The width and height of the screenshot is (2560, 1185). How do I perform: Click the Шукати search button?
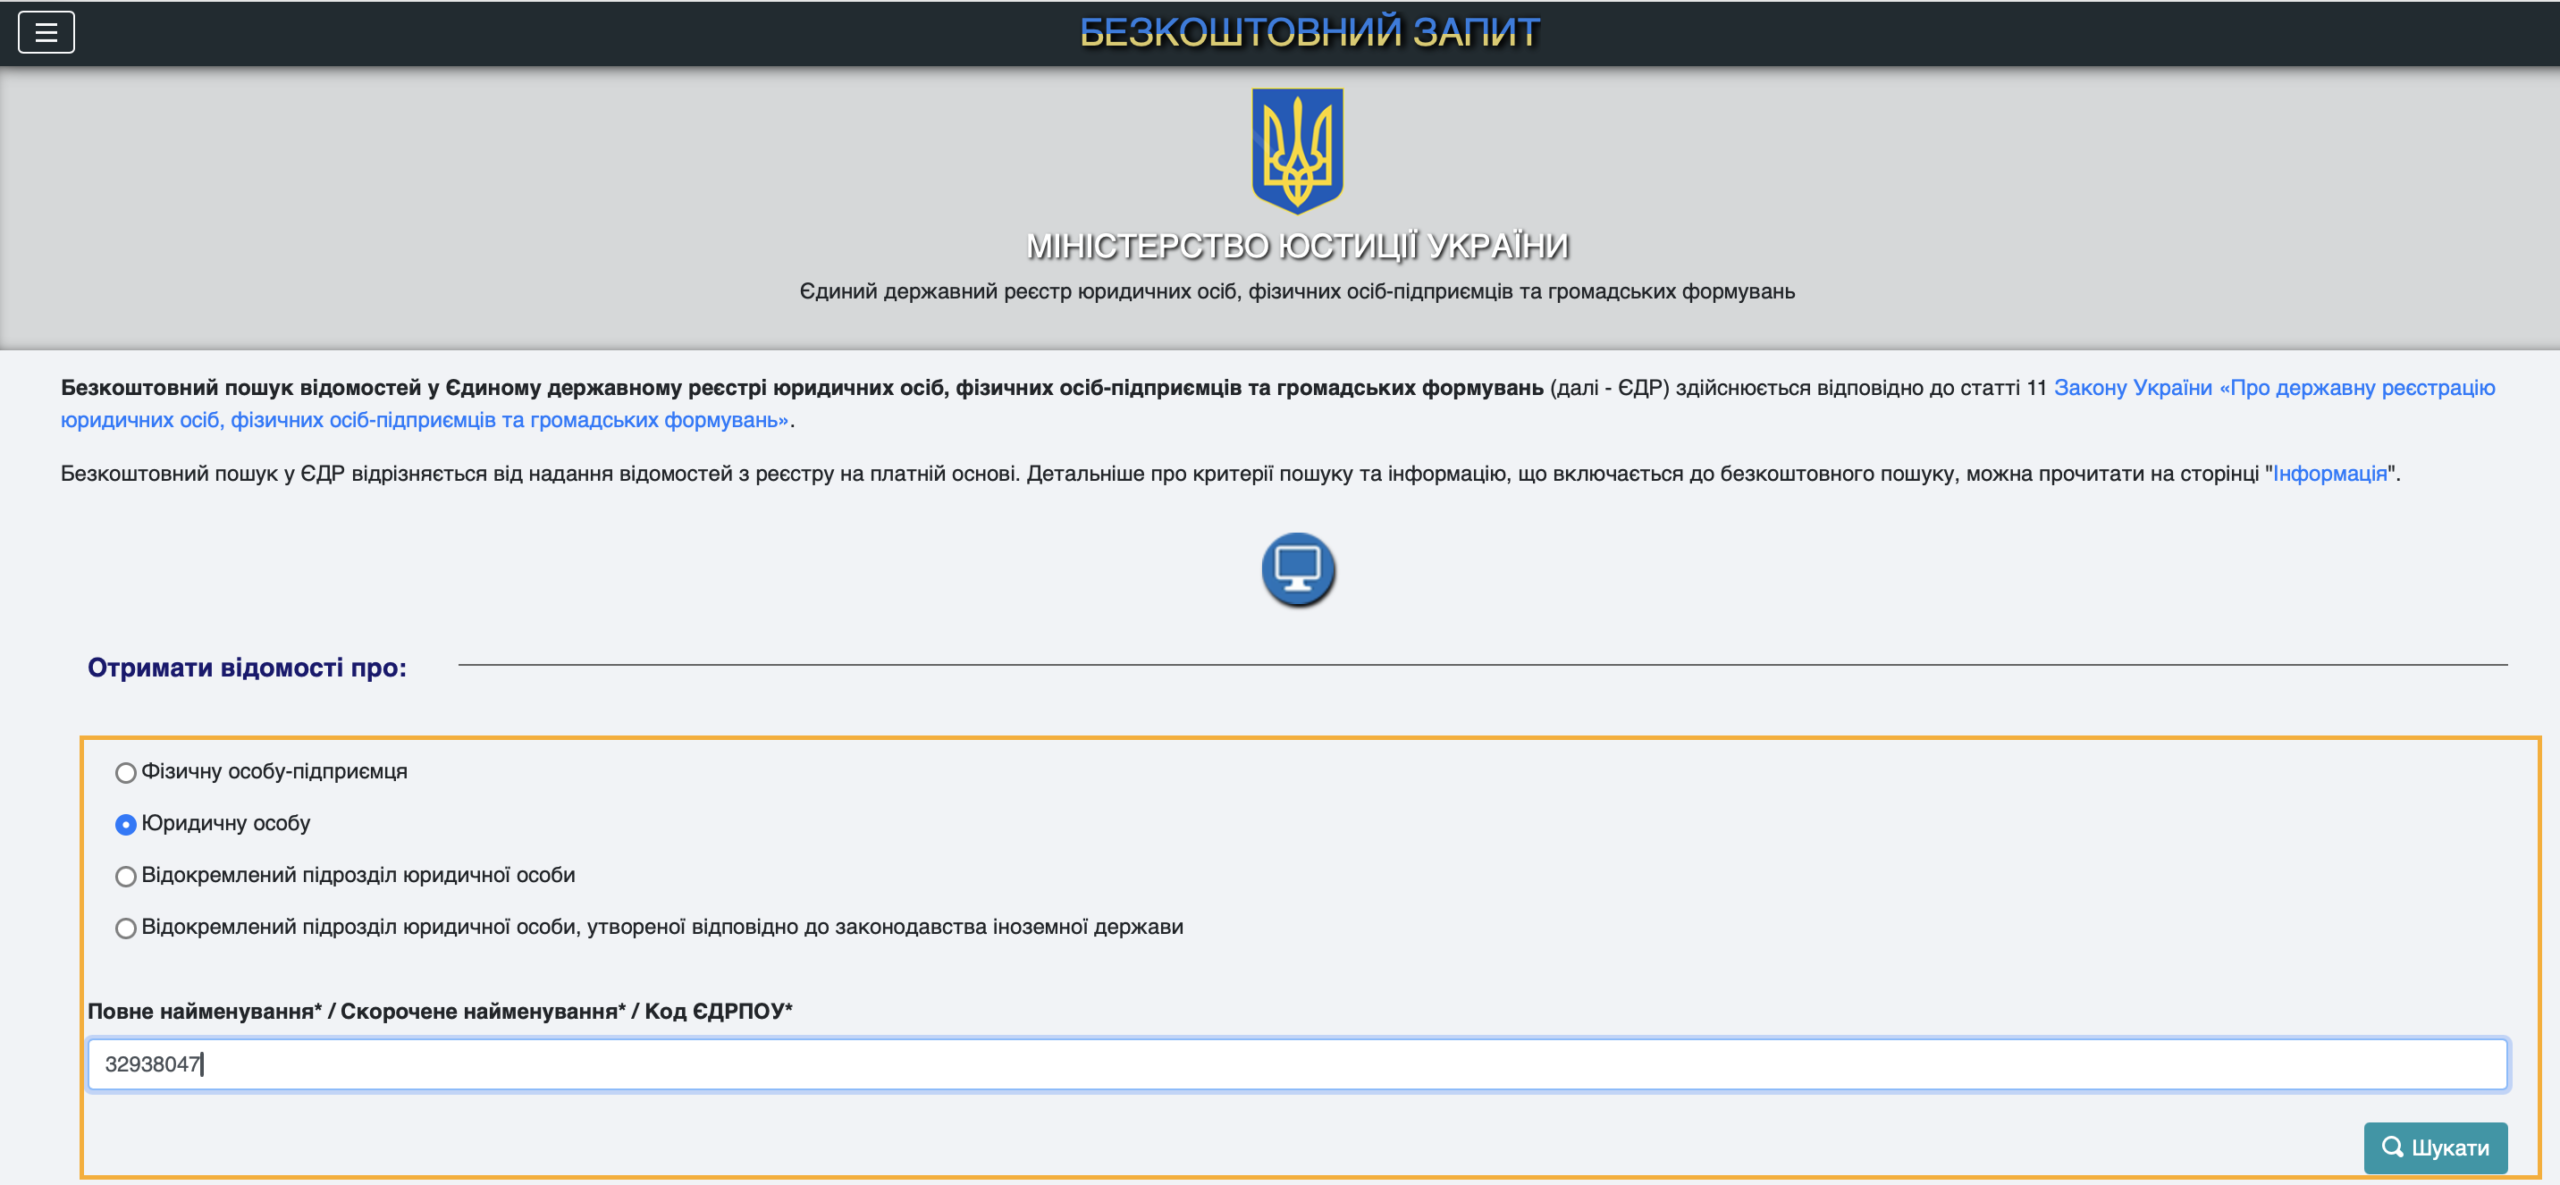coord(2435,1147)
